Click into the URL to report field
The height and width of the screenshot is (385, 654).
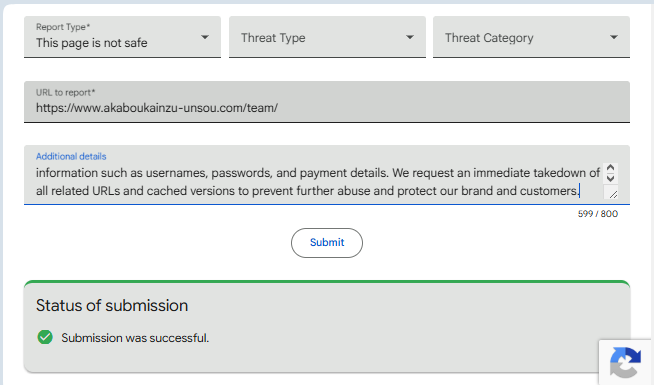pyautogui.click(x=327, y=102)
